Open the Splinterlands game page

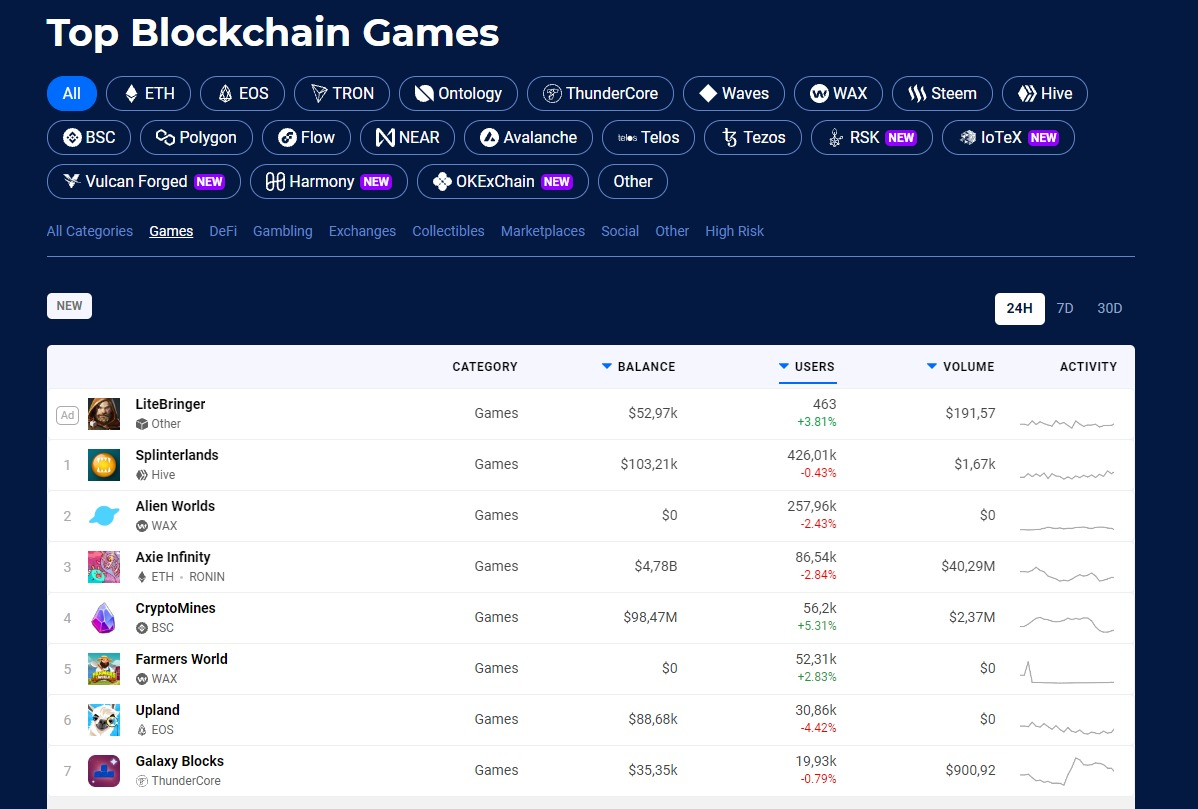(176, 455)
